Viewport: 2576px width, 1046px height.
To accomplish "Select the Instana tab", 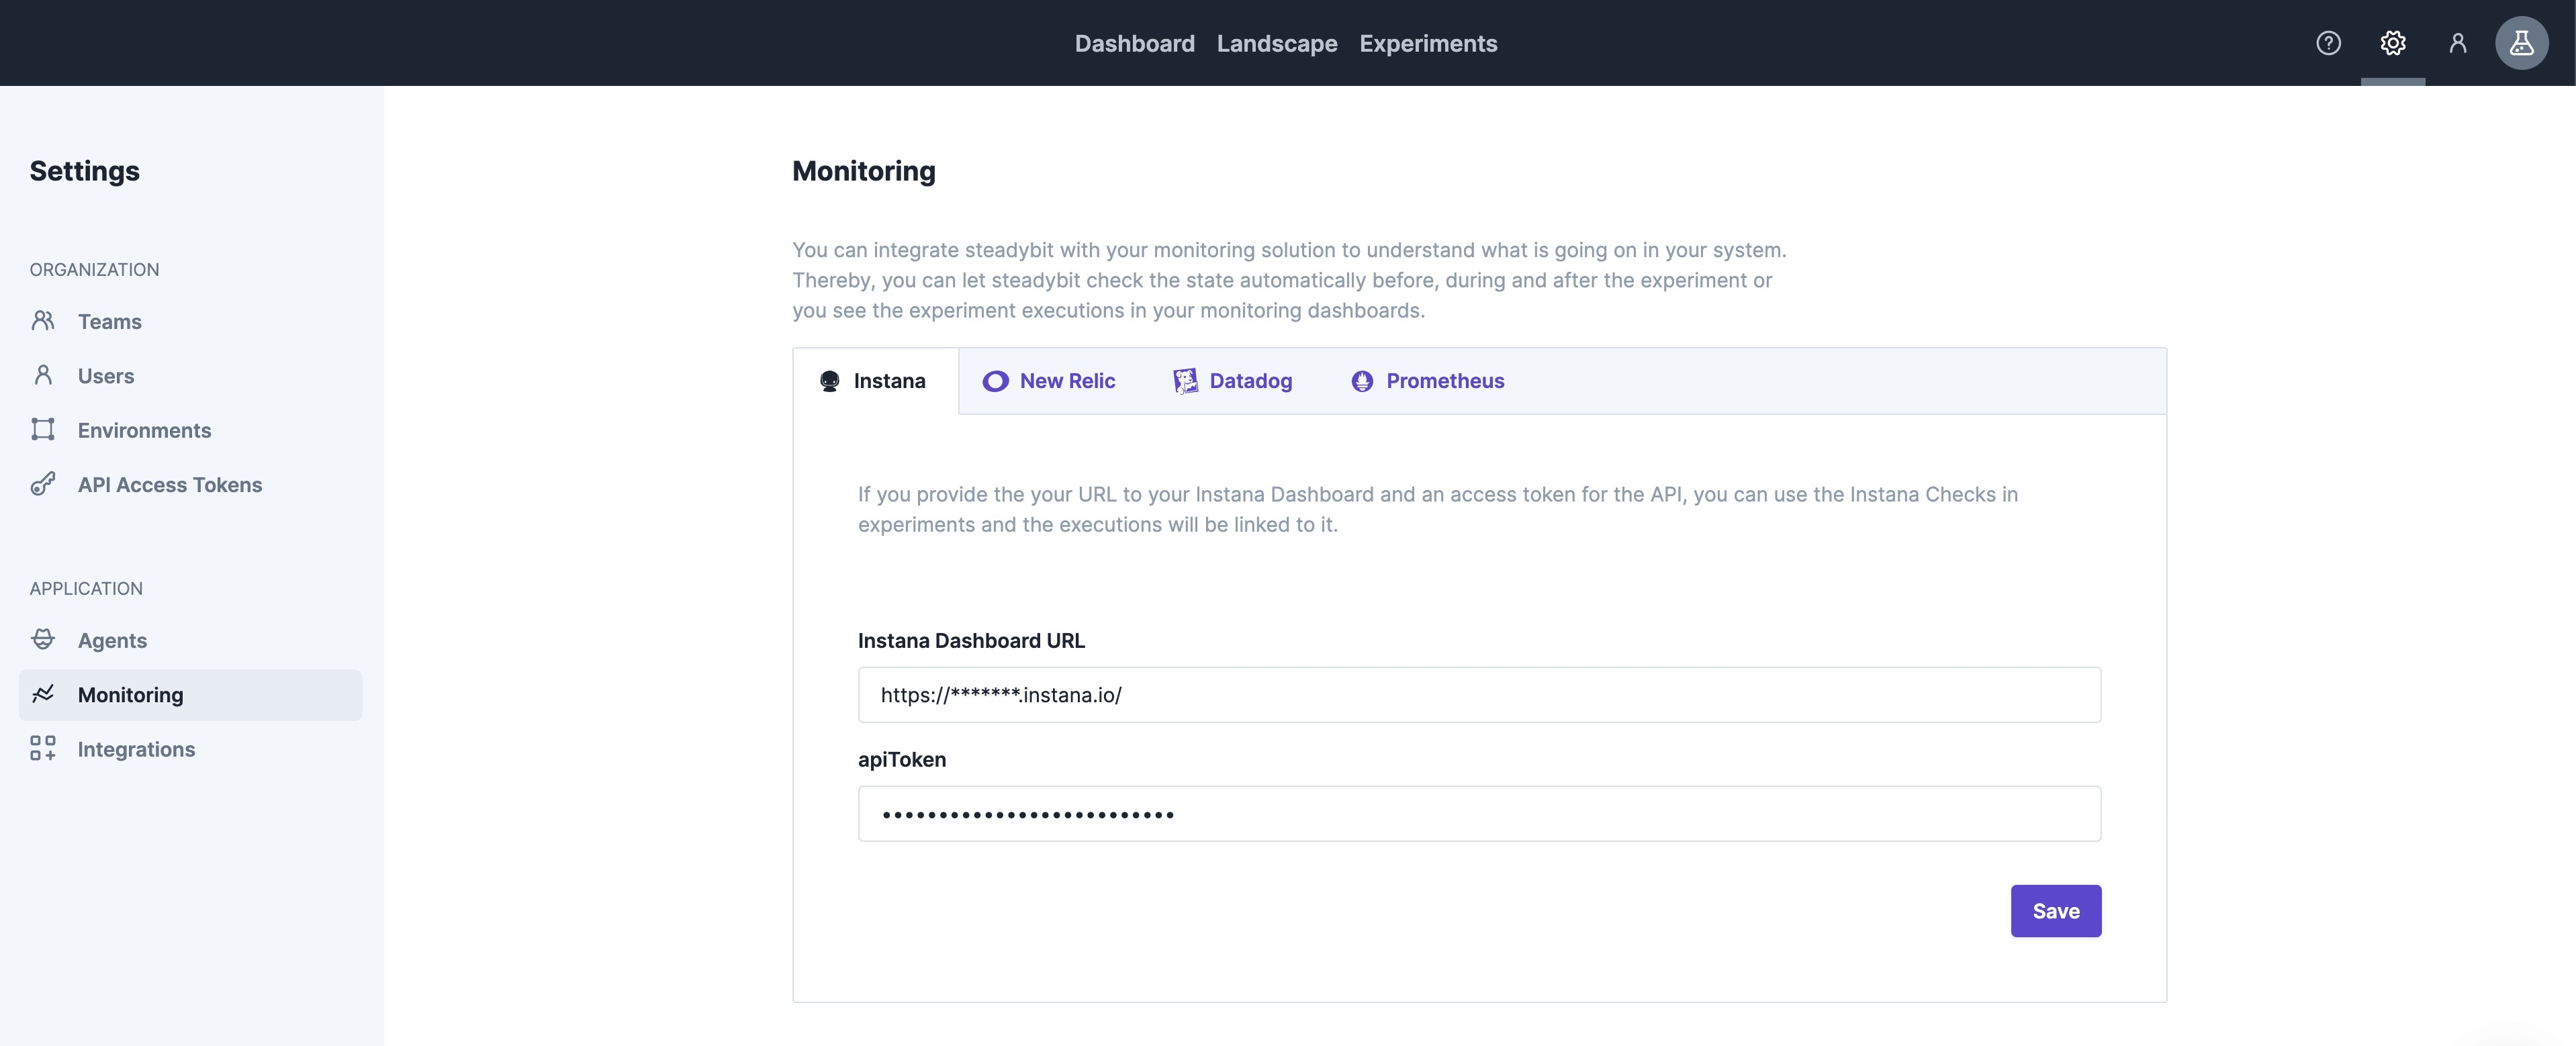I will pyautogui.click(x=874, y=381).
